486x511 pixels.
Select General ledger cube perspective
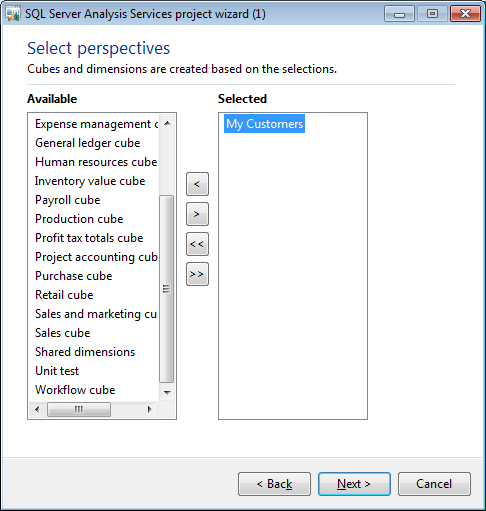pos(88,143)
